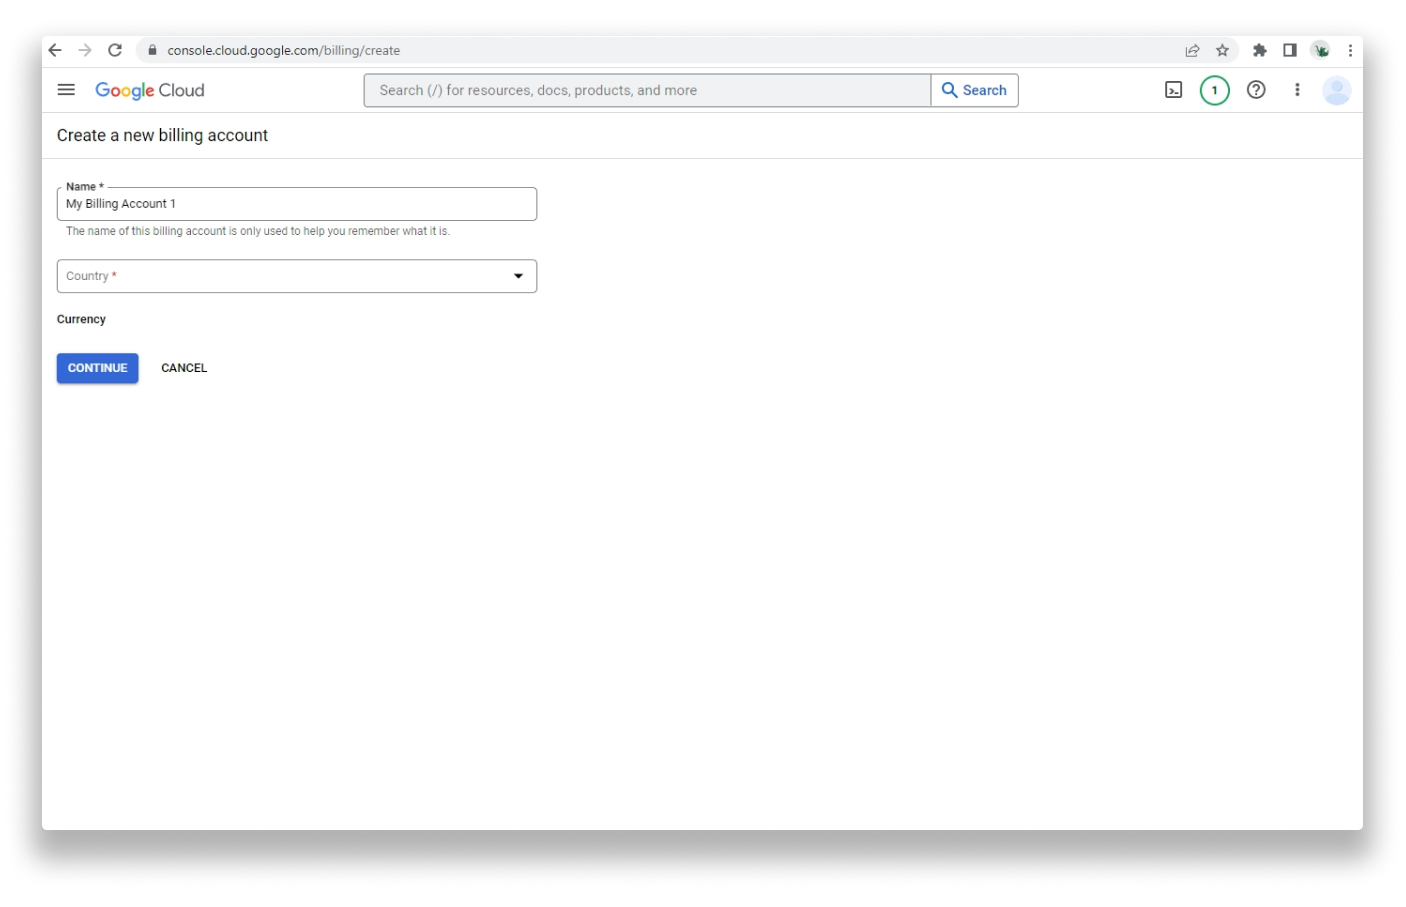Toggle the browser side panel icon
Viewport: 1406px width, 907px height.
pyautogui.click(x=1290, y=50)
